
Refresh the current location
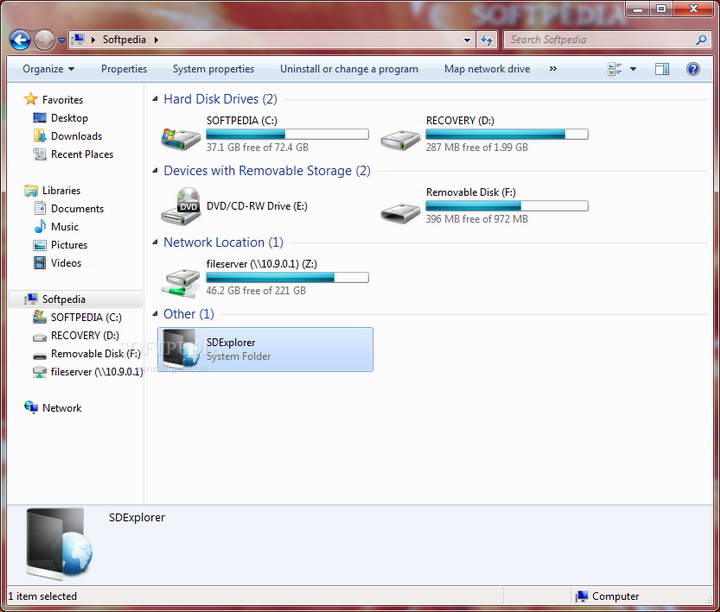point(487,40)
